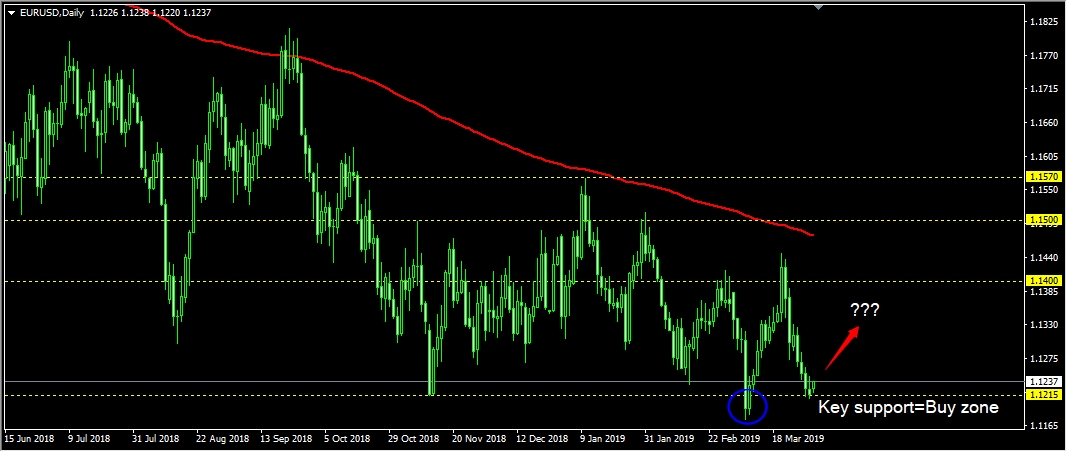This screenshot has height=452, width=1067.
Task: Click the yellow 1.1570 level price tag
Action: coord(1044,177)
